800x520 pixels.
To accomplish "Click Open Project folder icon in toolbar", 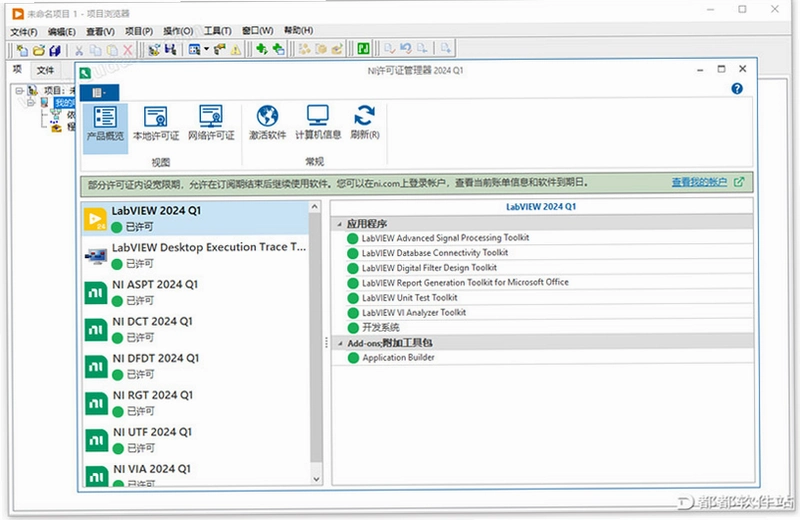I will 38,49.
